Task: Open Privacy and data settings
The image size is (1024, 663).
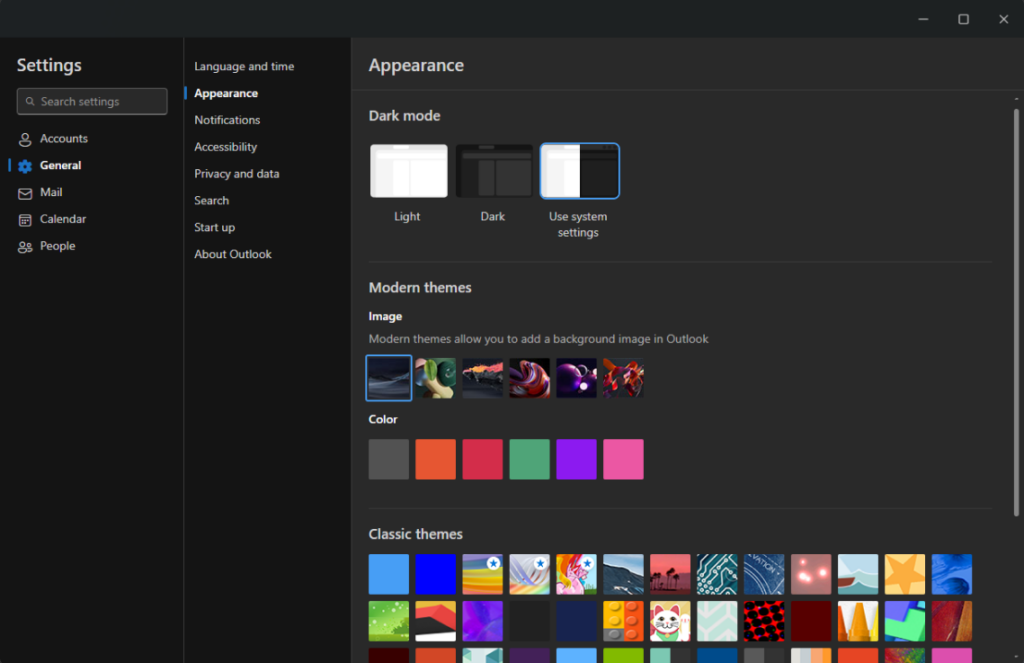Action: [236, 173]
